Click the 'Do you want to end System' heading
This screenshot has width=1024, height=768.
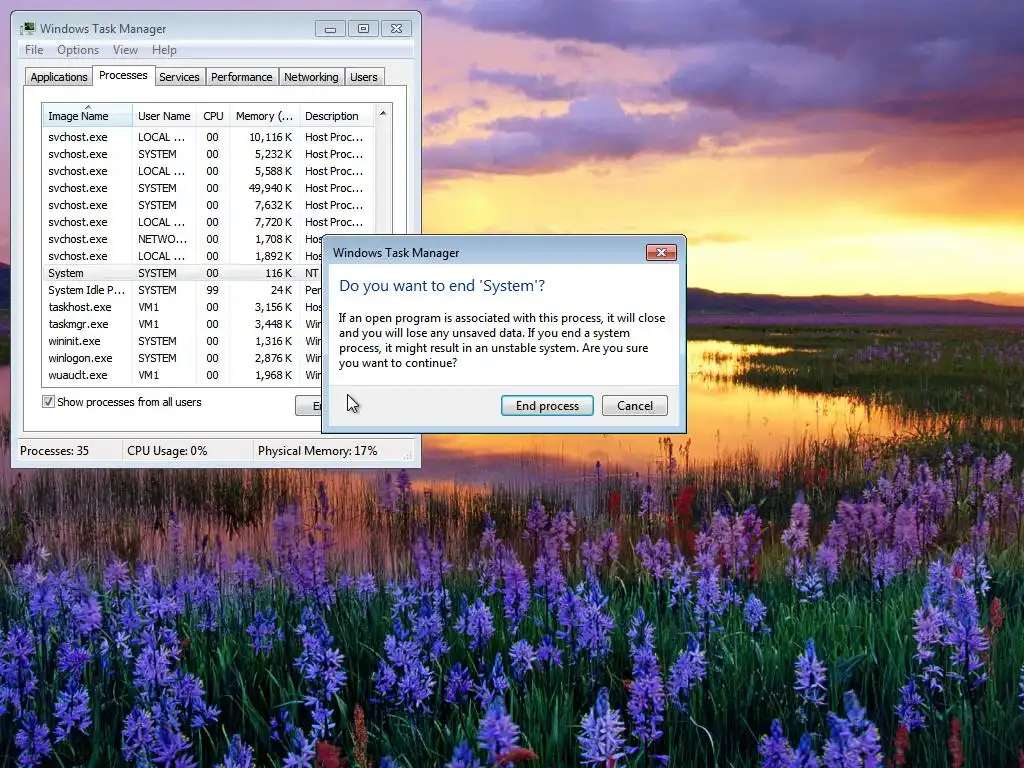click(442, 285)
